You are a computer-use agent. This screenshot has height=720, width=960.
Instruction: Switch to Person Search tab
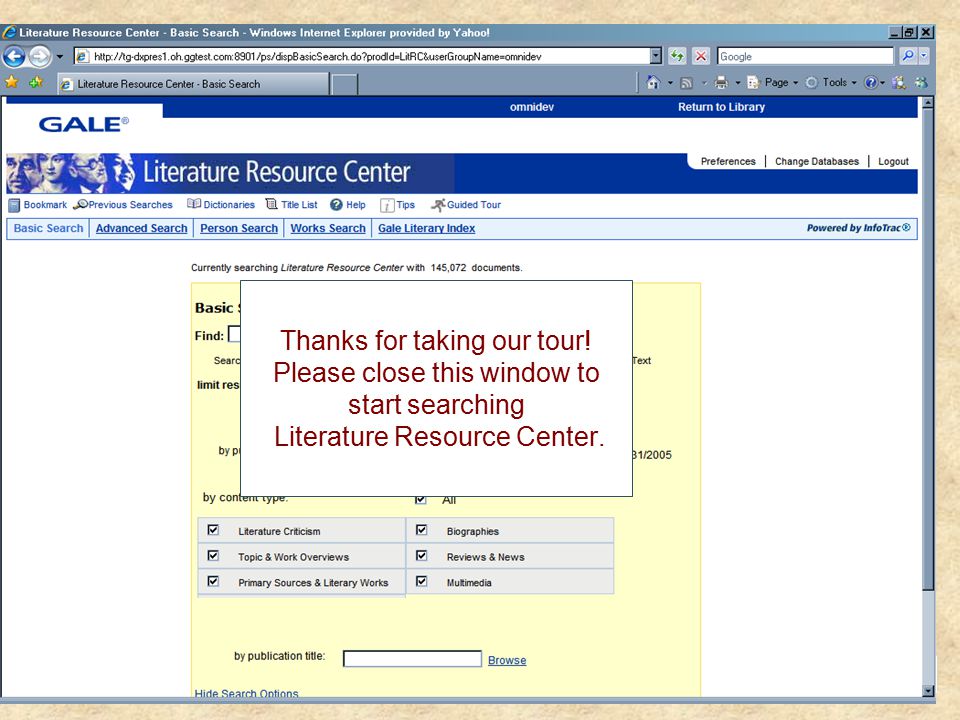[x=239, y=228]
